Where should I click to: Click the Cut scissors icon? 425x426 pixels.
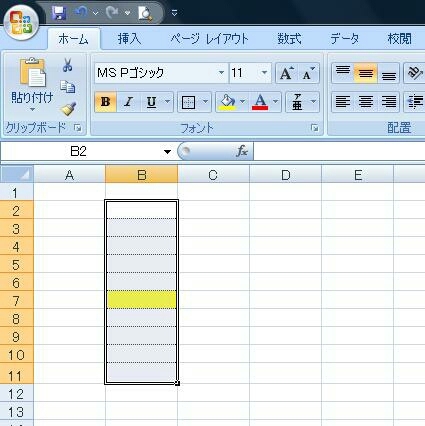click(67, 65)
